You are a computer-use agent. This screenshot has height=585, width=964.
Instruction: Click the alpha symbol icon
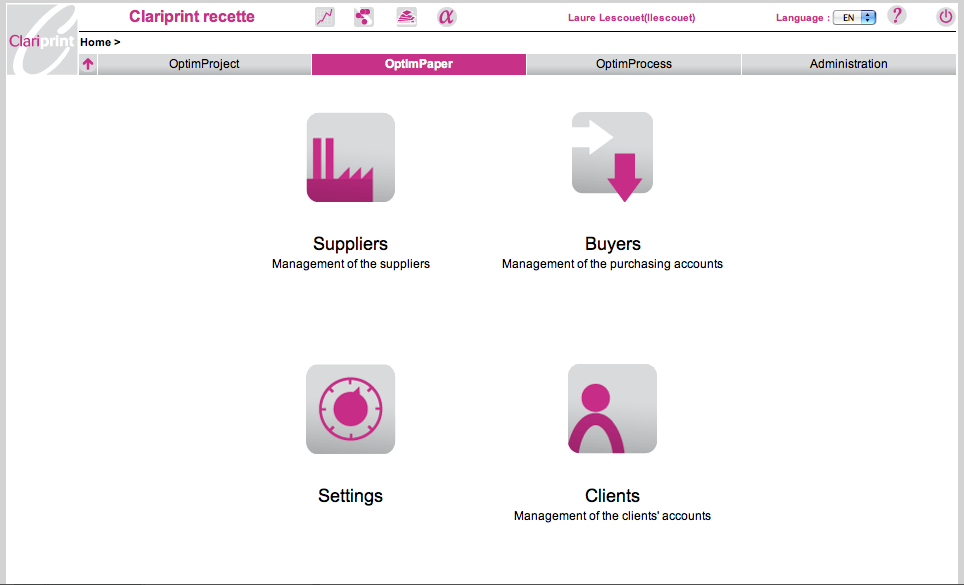pyautogui.click(x=446, y=17)
